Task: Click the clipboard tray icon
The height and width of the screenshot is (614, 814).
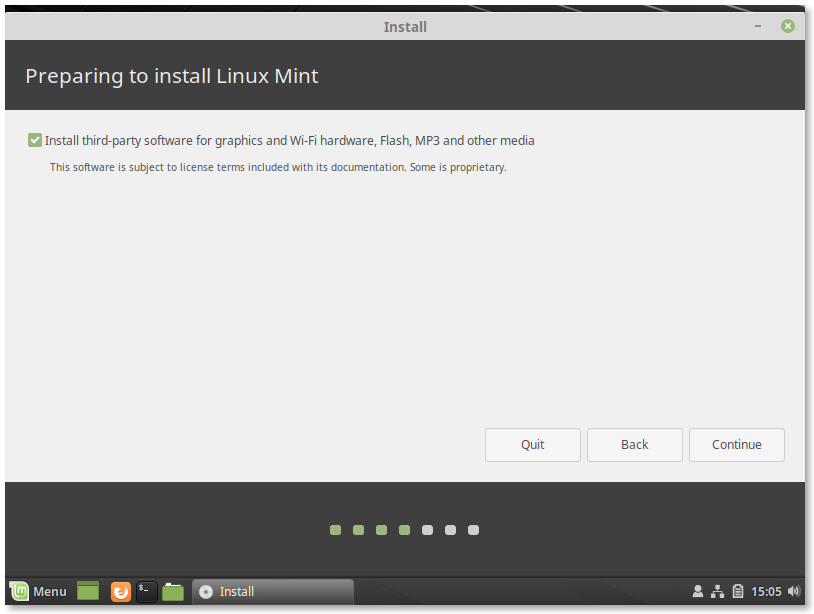Action: pos(738,591)
